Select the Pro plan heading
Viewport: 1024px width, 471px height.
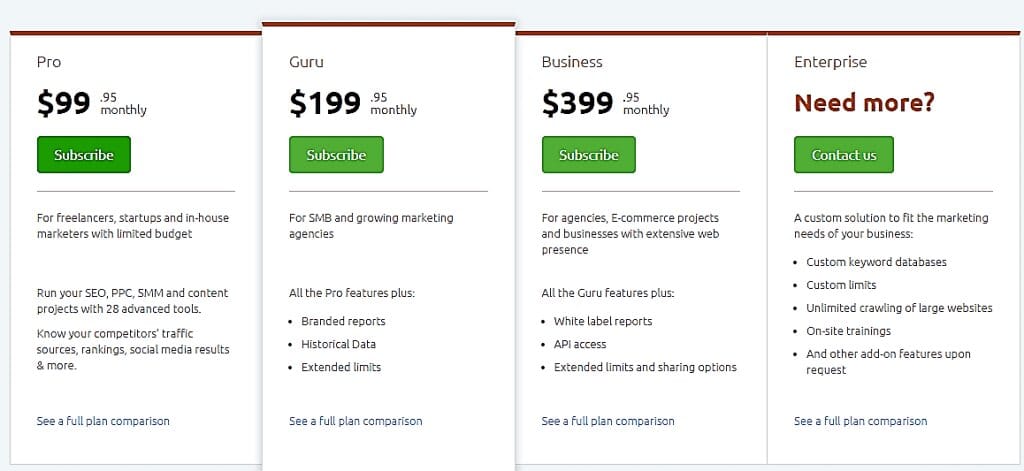pyautogui.click(x=49, y=62)
